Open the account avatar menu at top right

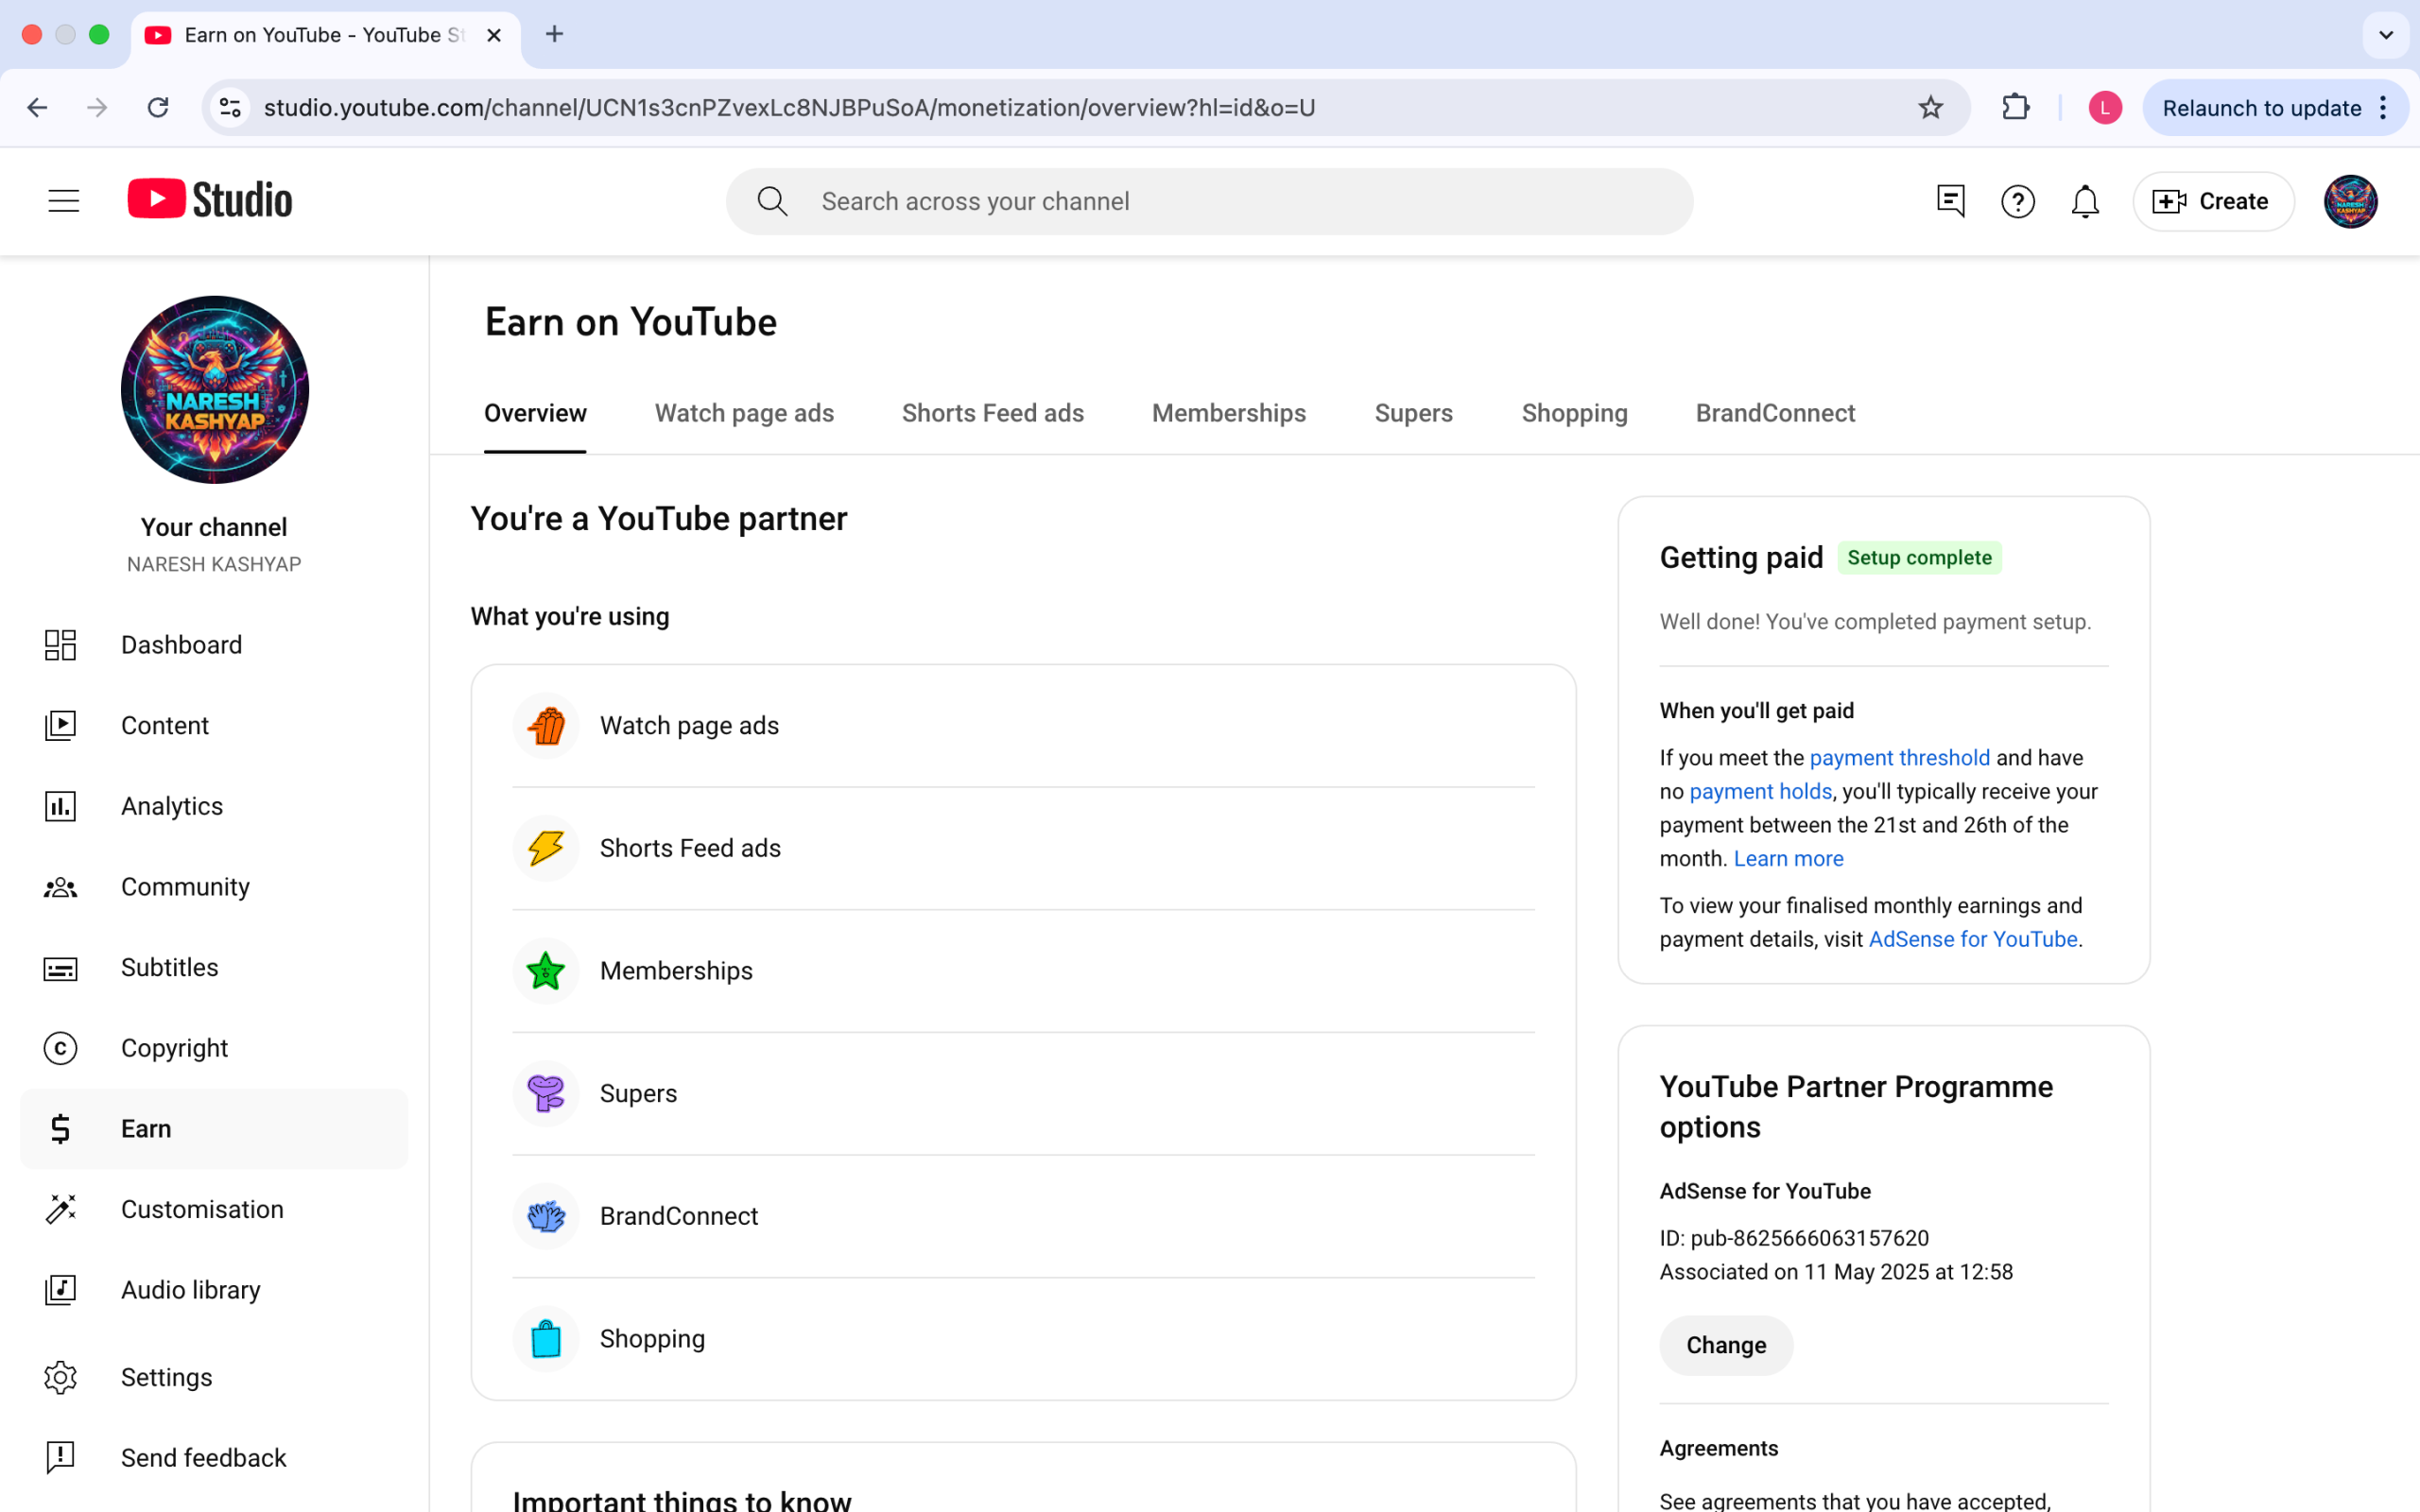(x=2349, y=201)
